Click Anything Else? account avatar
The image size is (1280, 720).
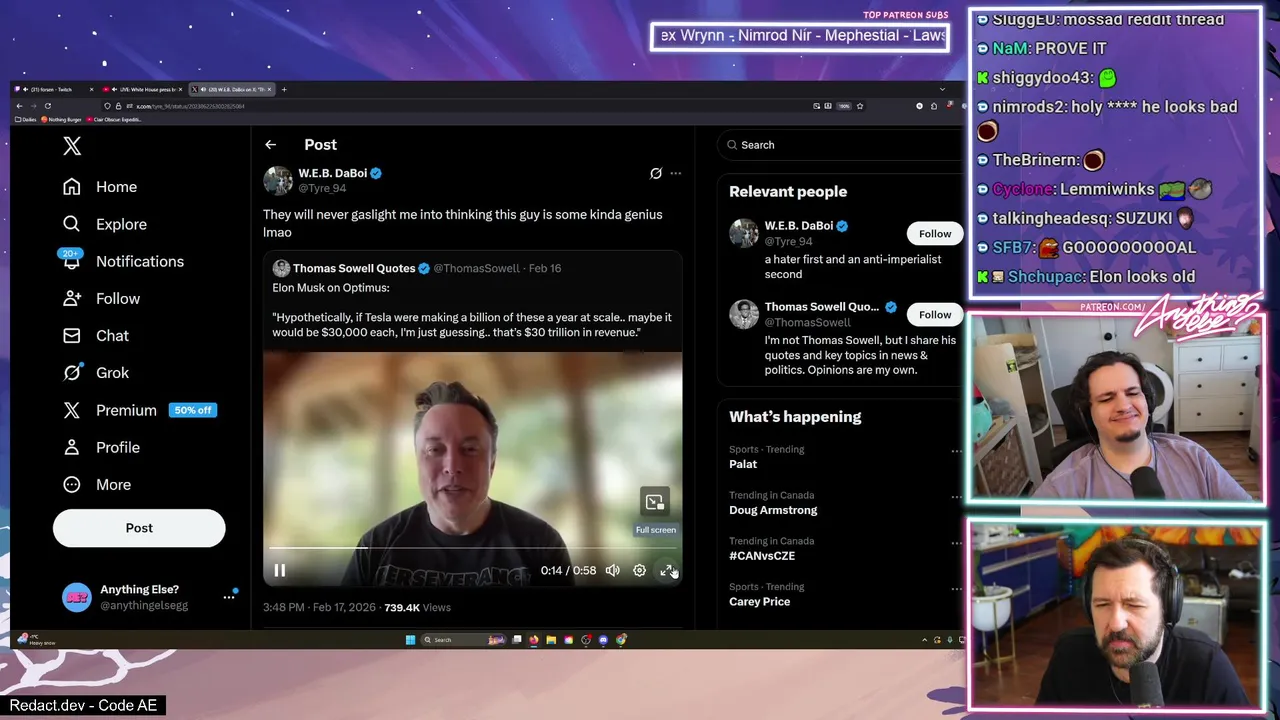coord(77,597)
